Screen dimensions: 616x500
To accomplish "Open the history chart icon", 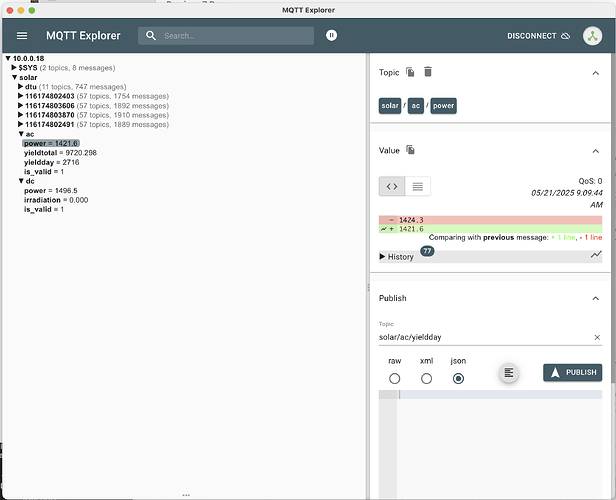I will 596,255.
